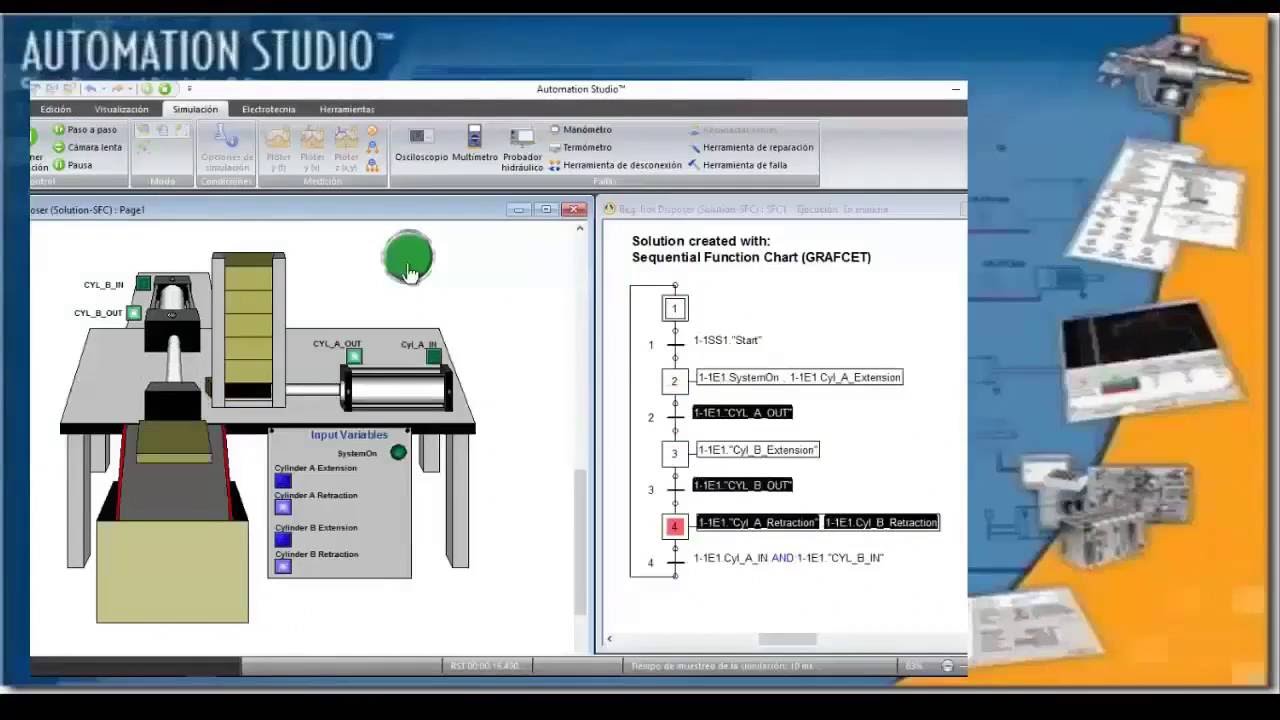Click action Cyl_B_Extension on step 3
The height and width of the screenshot is (720, 1280).
tap(758, 450)
